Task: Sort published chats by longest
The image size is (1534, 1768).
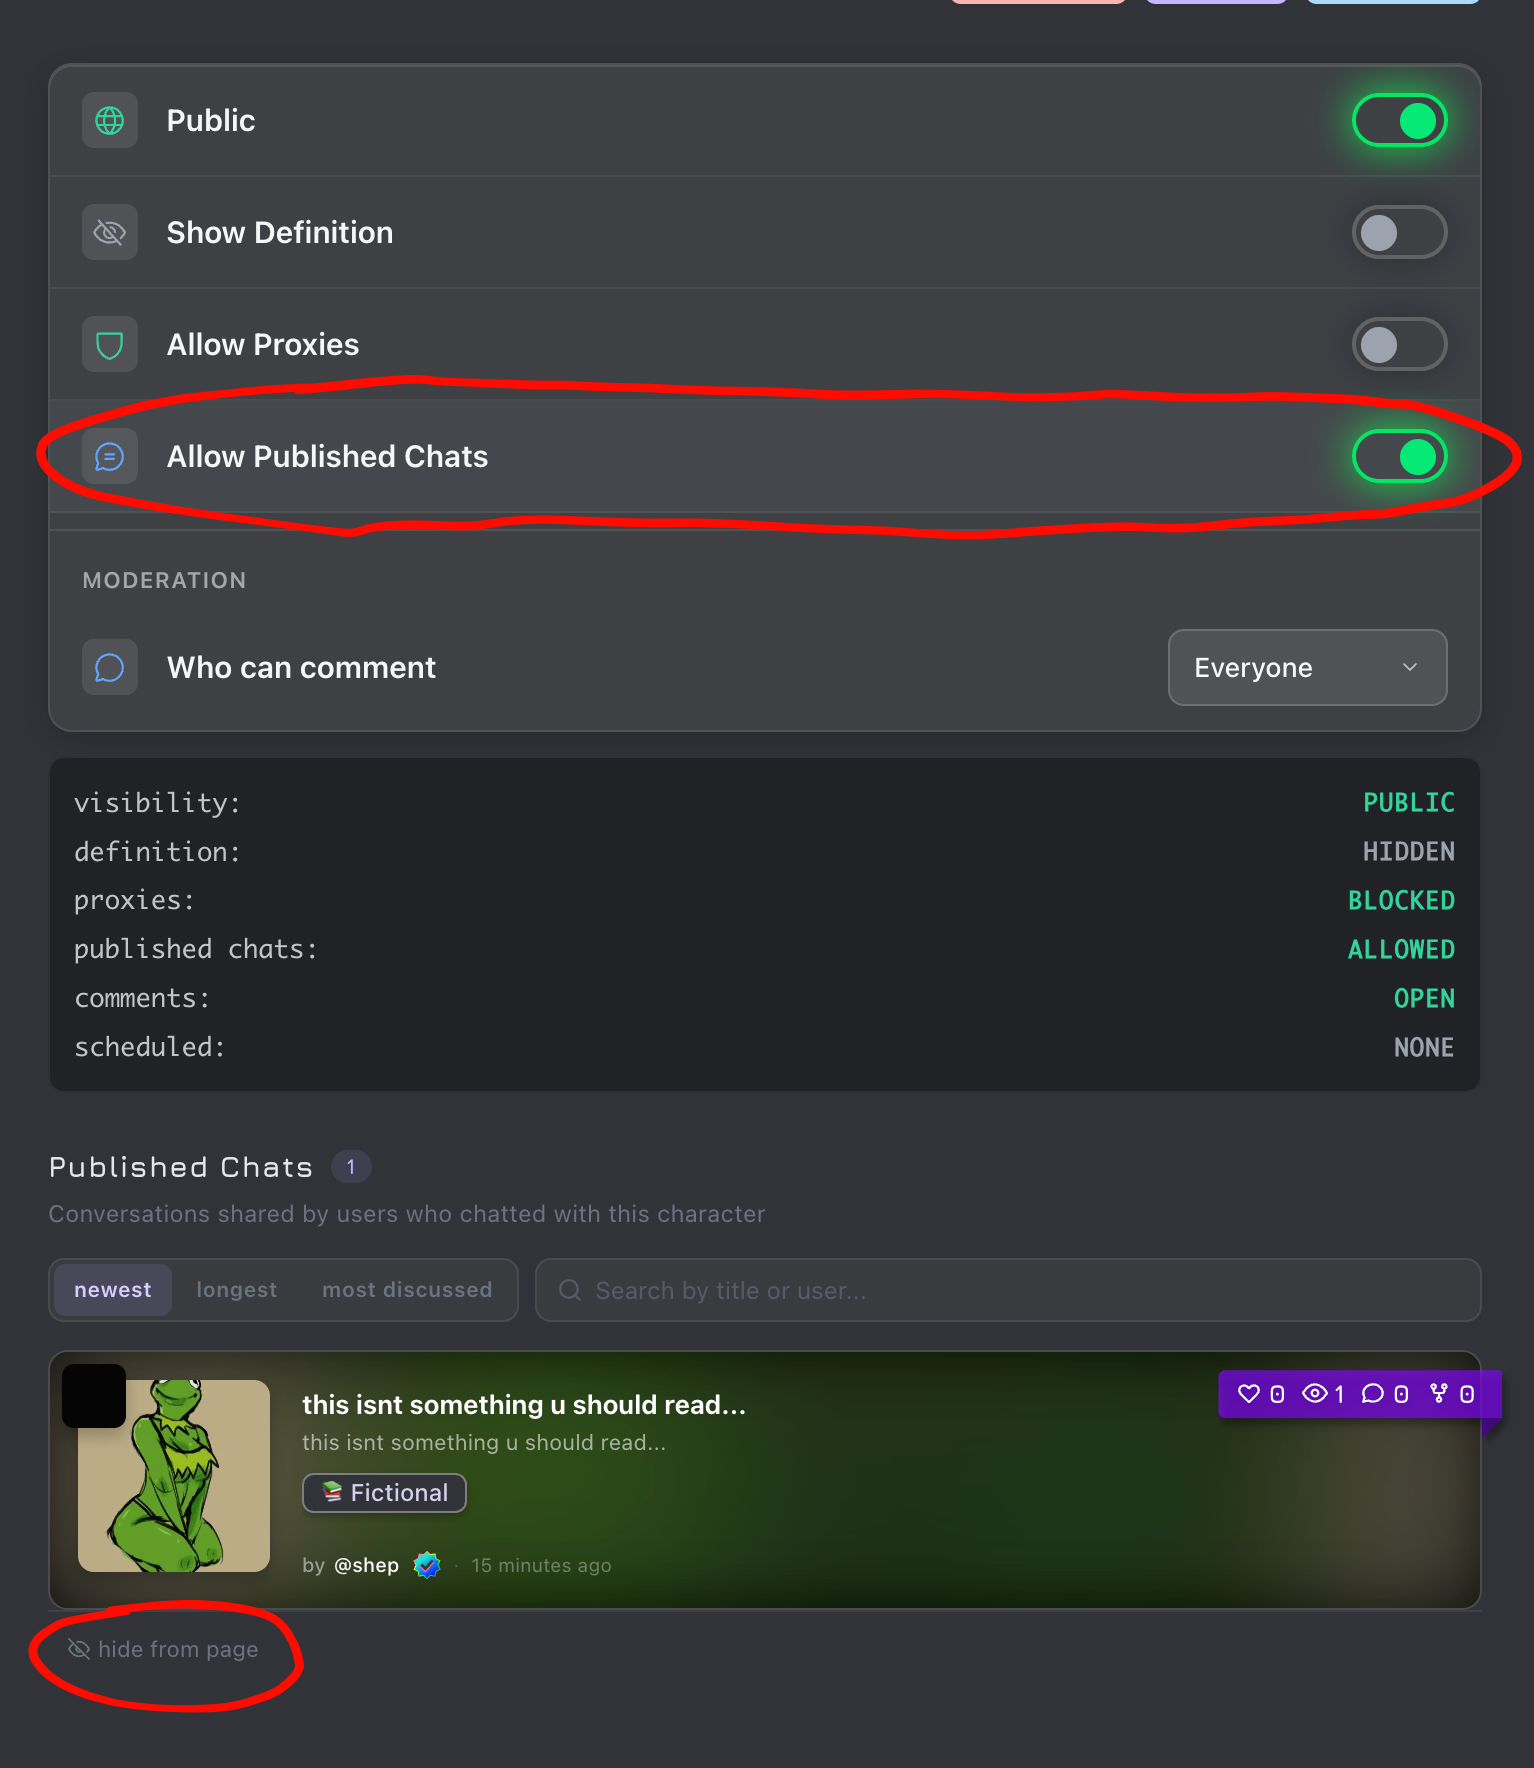Action: pos(237,1290)
